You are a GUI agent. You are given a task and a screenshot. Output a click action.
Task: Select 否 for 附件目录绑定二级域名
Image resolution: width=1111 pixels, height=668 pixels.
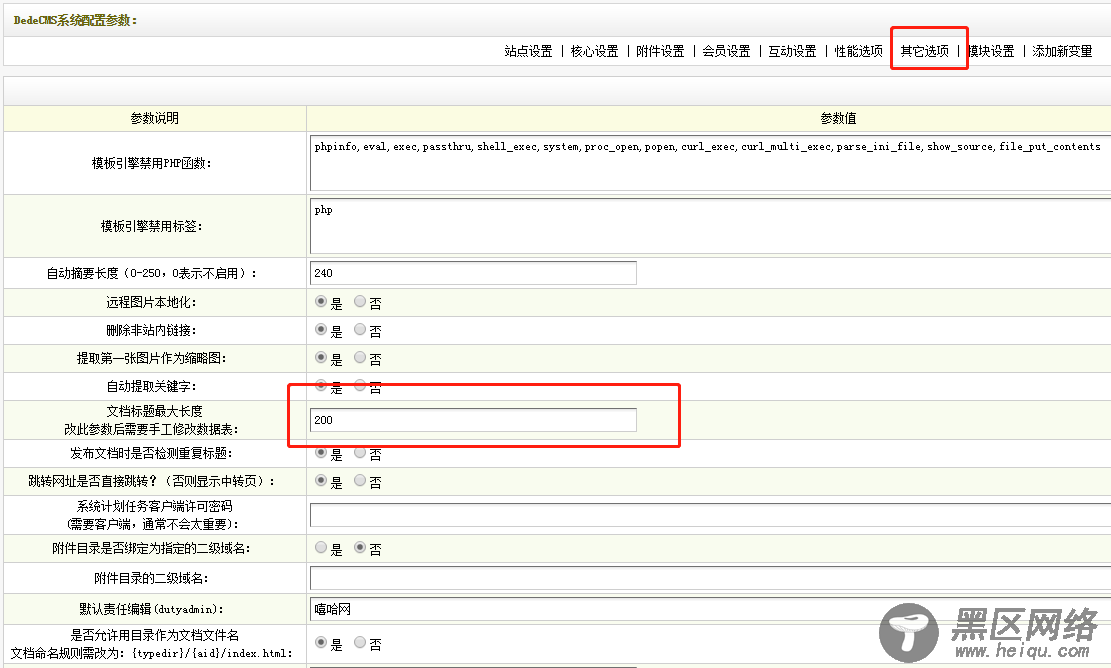pos(360,548)
